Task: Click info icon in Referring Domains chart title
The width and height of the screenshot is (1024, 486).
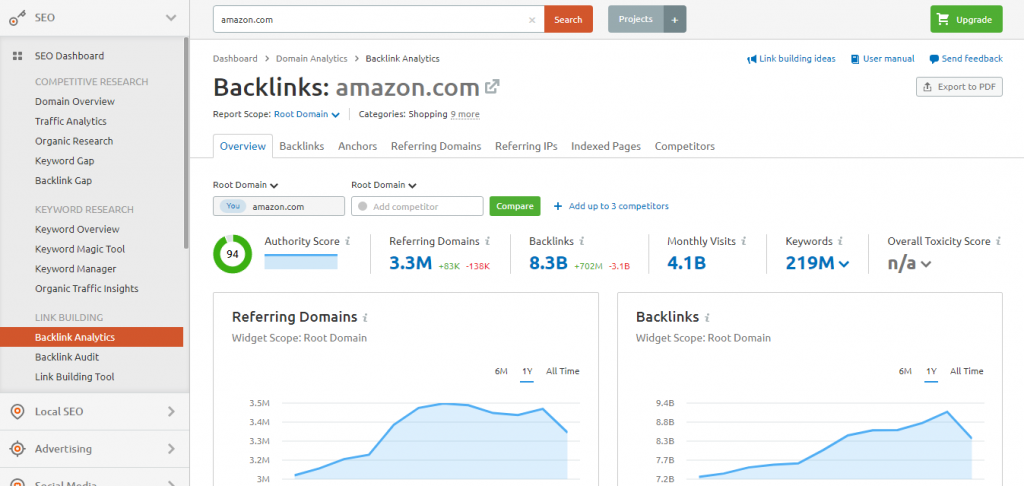Action: coord(365,317)
